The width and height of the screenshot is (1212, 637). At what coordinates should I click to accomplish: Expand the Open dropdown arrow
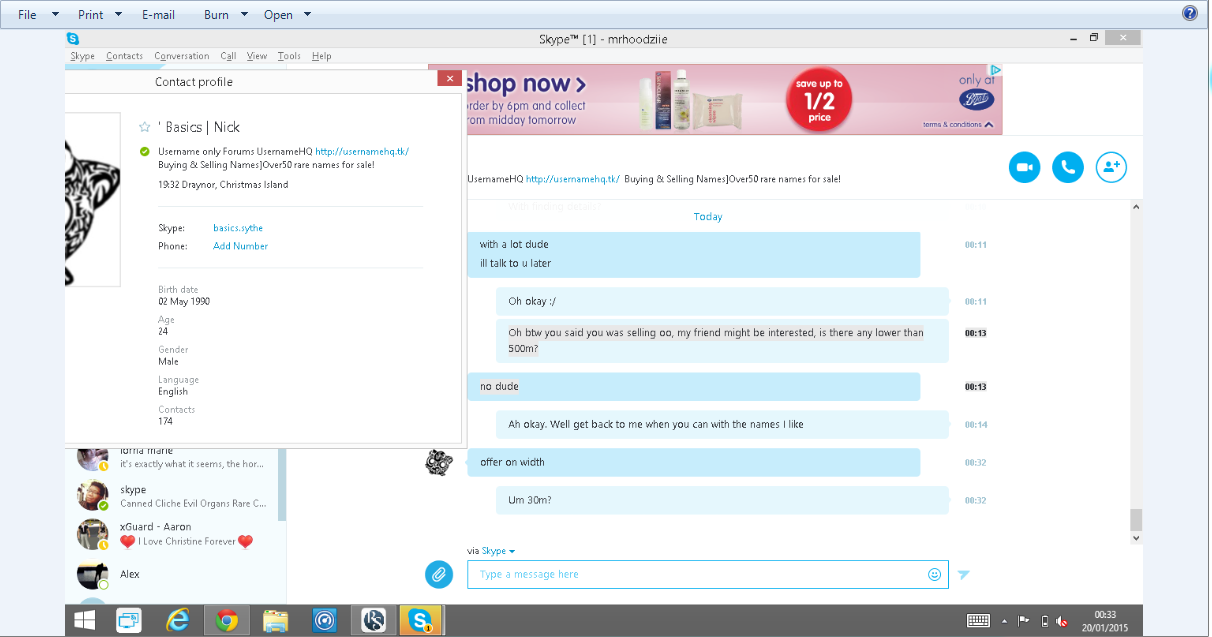pyautogui.click(x=307, y=14)
